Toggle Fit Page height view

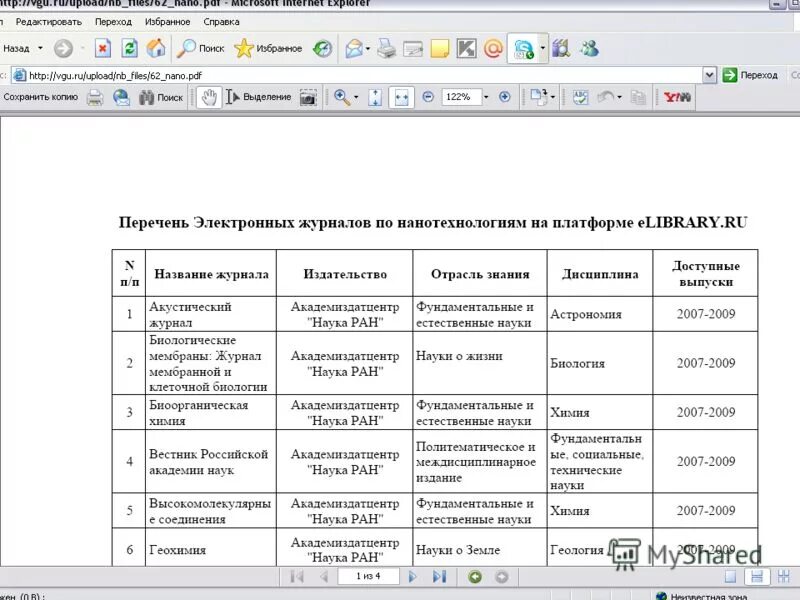click(375, 97)
